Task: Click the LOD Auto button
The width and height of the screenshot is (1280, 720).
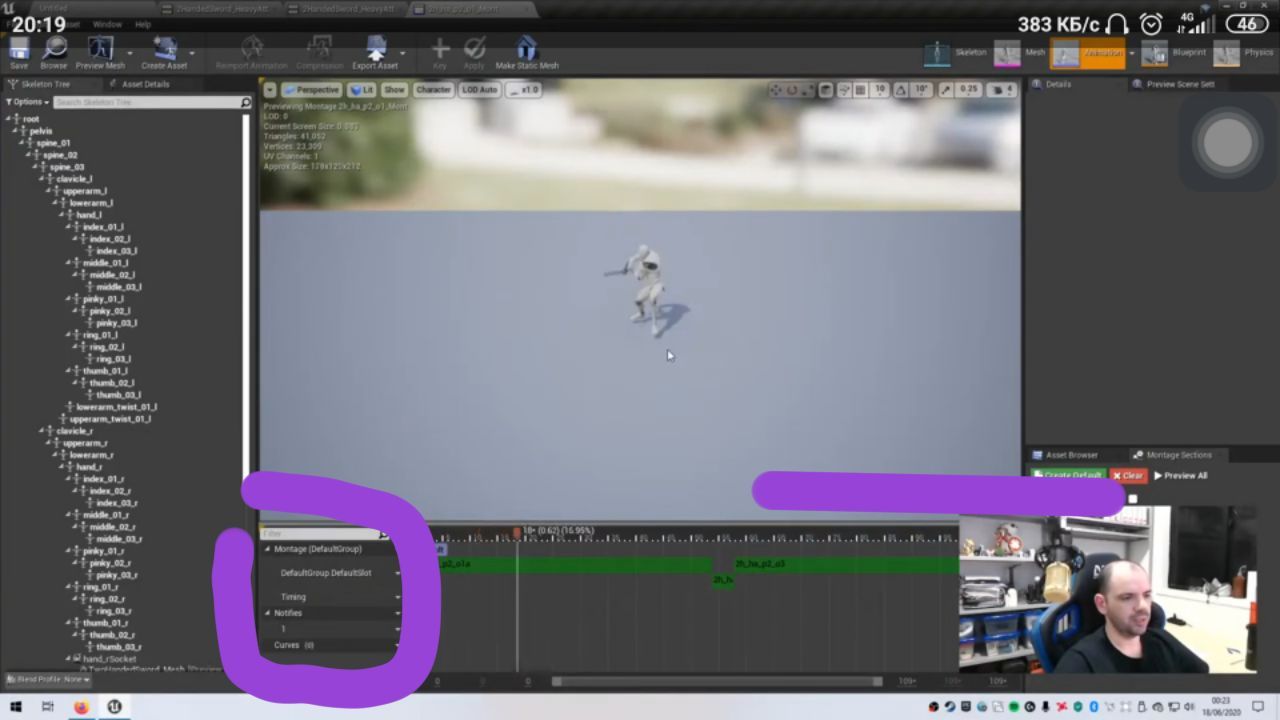Action: [x=479, y=90]
